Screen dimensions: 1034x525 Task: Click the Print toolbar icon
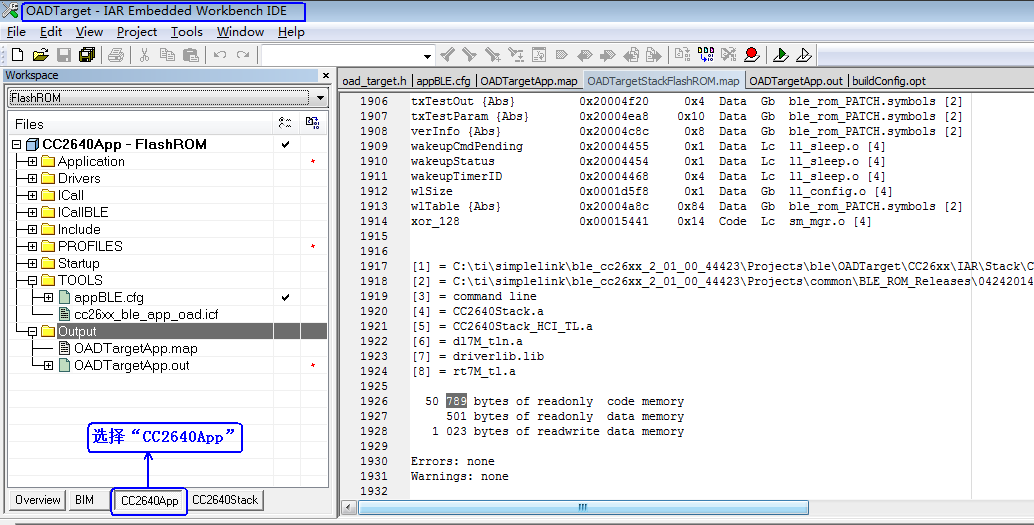coord(116,55)
